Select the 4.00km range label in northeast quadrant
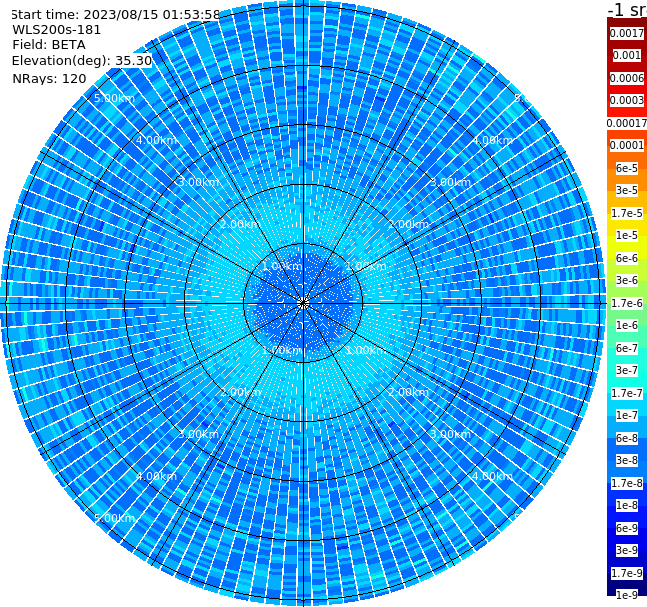Screen dimensions: 647x607 [x=492, y=140]
